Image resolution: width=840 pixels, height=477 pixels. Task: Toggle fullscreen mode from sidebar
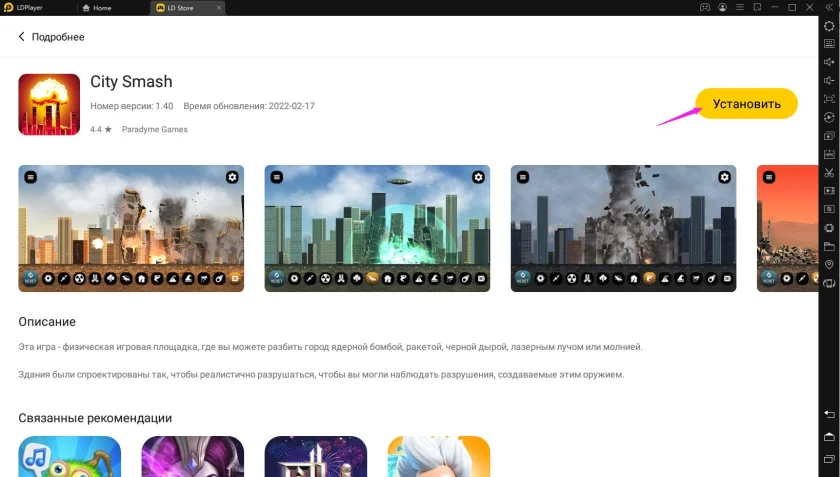click(829, 99)
